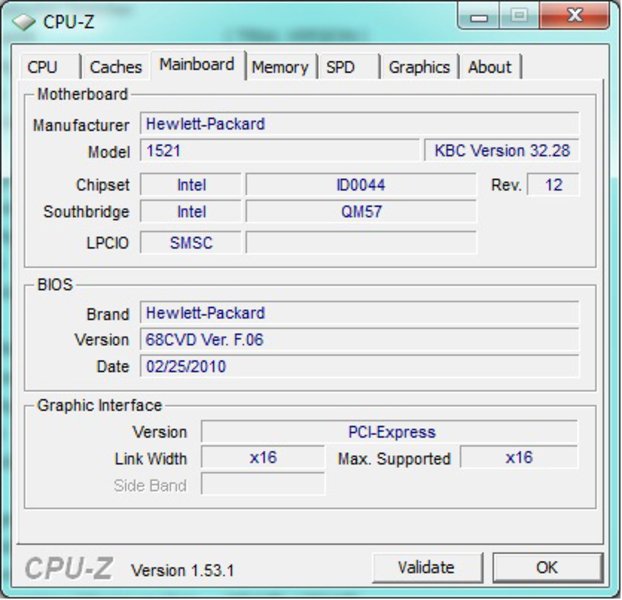Image resolution: width=622 pixels, height=600 pixels.
Task: Minimize the CPU-Z window
Action: (x=479, y=16)
